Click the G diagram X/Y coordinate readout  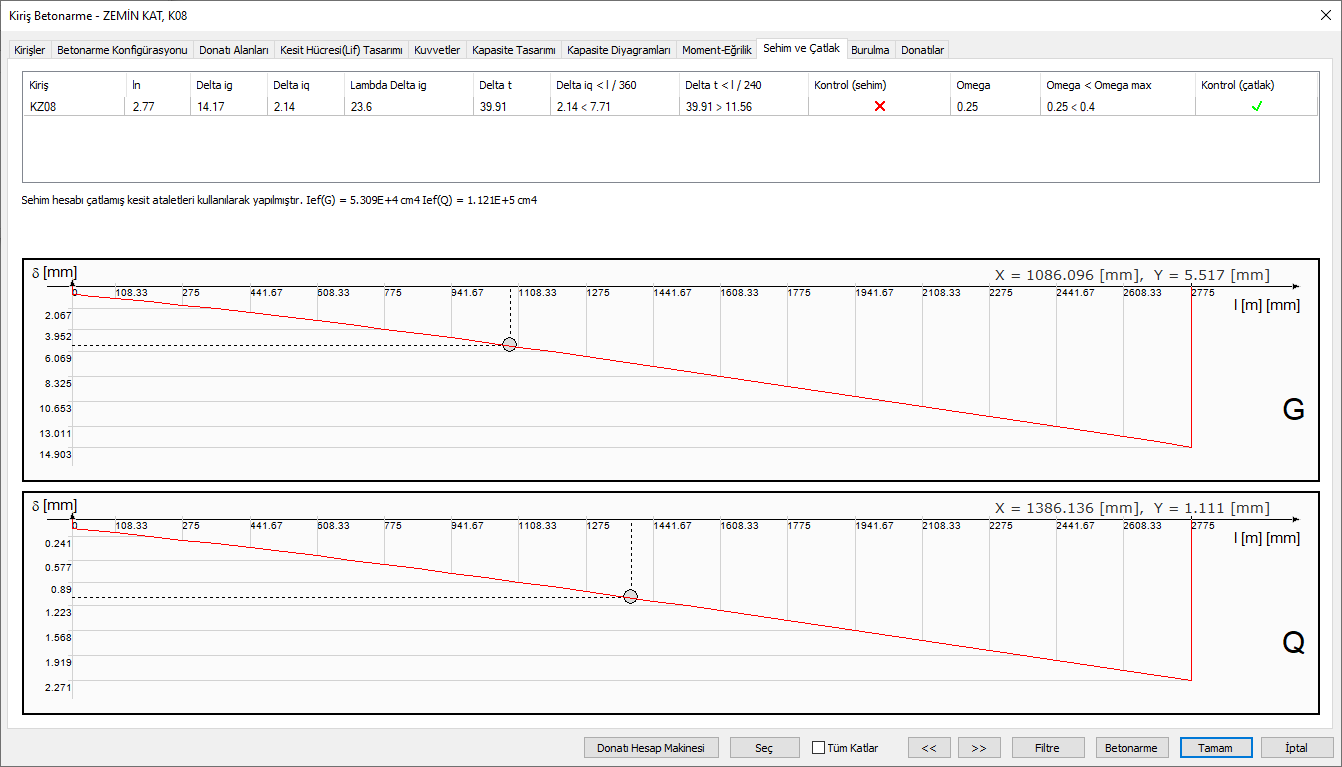click(1132, 275)
